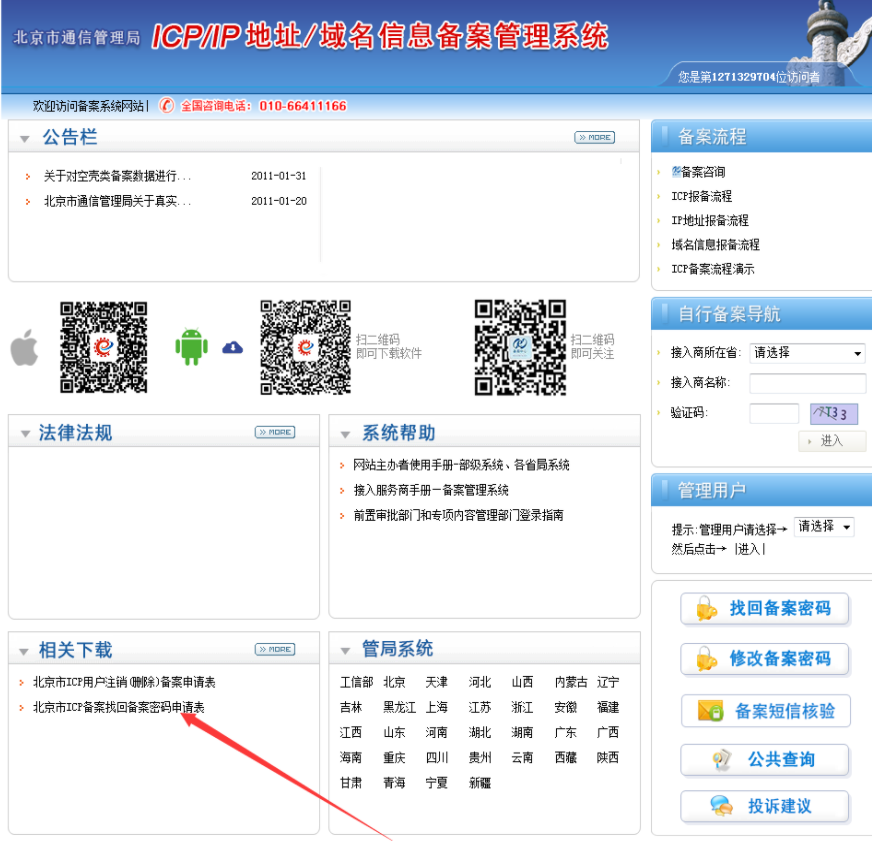Click the captcha verification code image

point(834,413)
